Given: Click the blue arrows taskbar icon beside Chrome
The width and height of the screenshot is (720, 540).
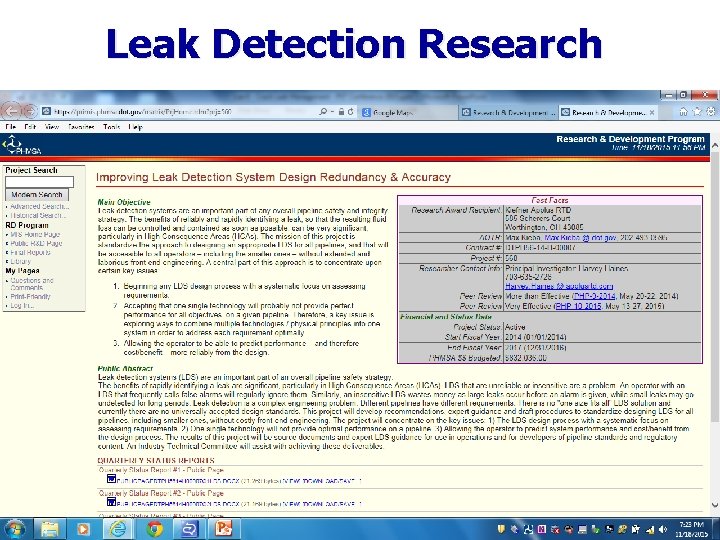Looking at the screenshot, I should [189, 529].
